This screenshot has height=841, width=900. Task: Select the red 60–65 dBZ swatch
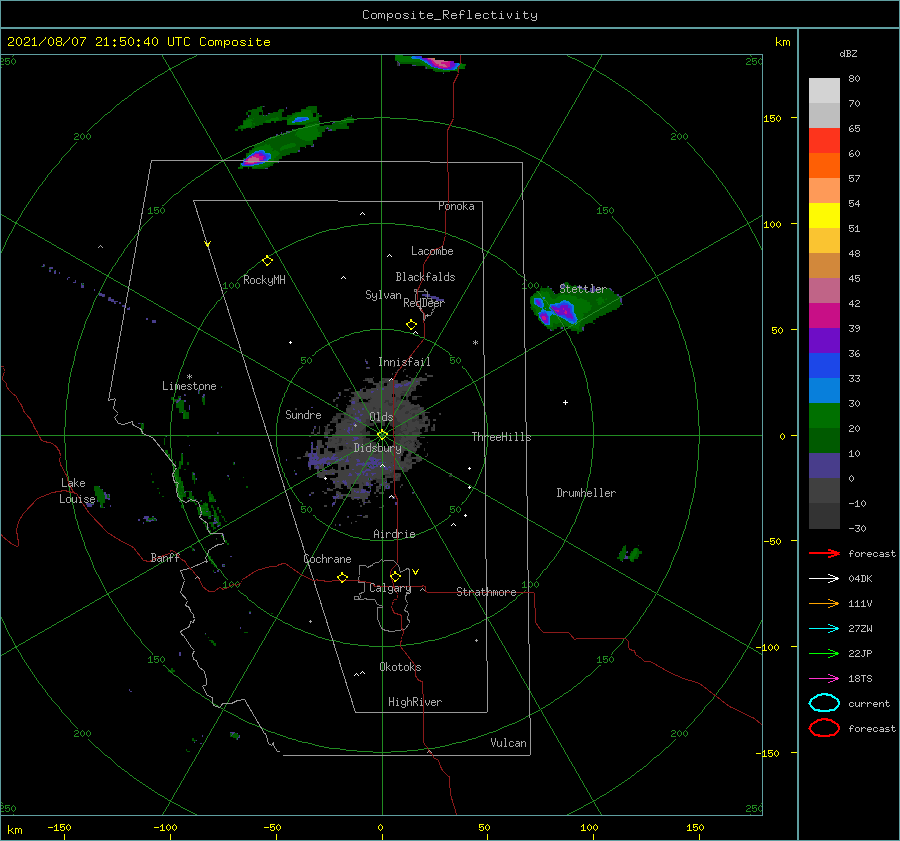(824, 141)
